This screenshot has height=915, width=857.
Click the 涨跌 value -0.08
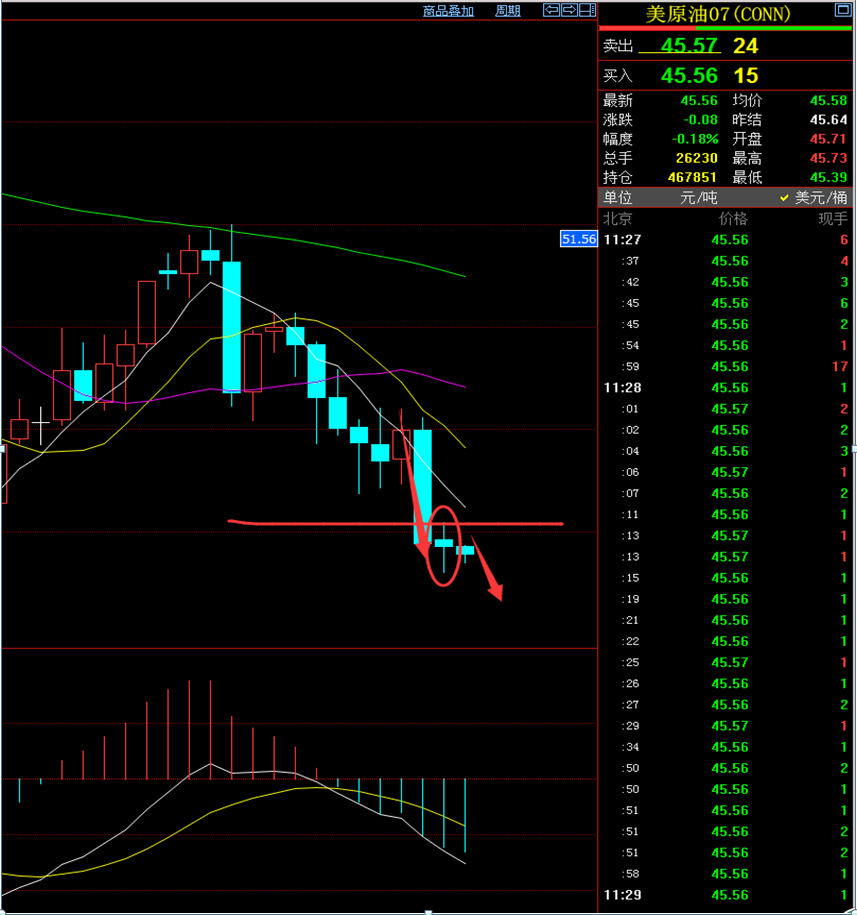(700, 120)
